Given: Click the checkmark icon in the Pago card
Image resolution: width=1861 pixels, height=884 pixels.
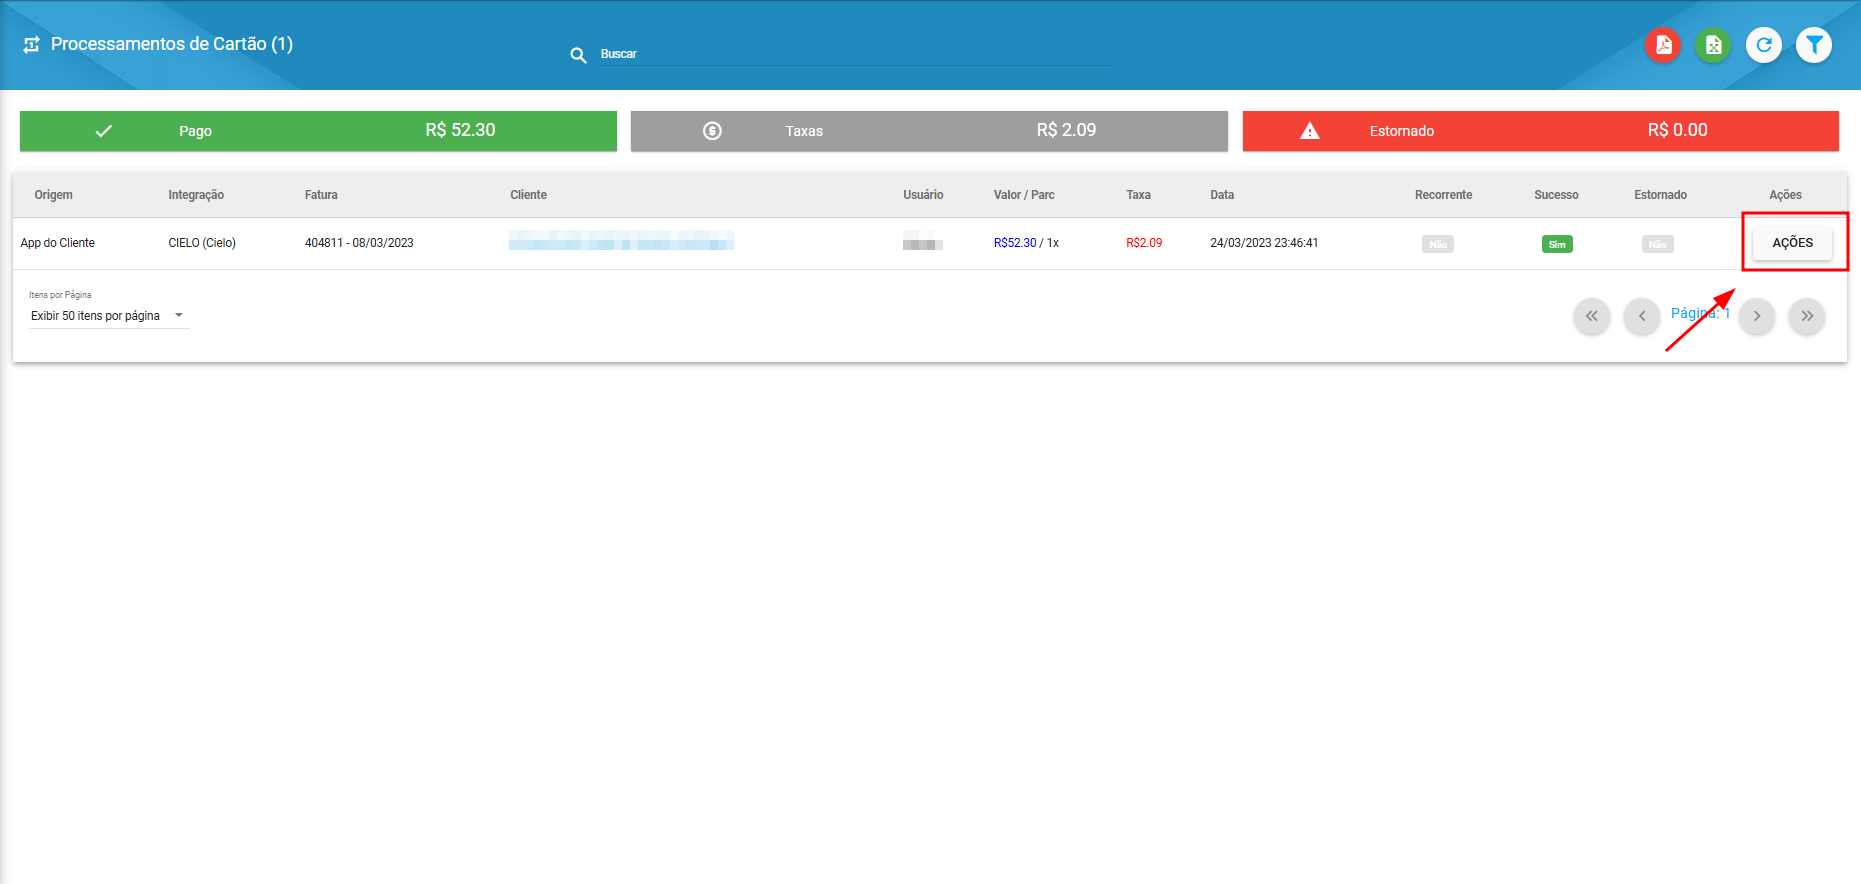Looking at the screenshot, I should 104,131.
